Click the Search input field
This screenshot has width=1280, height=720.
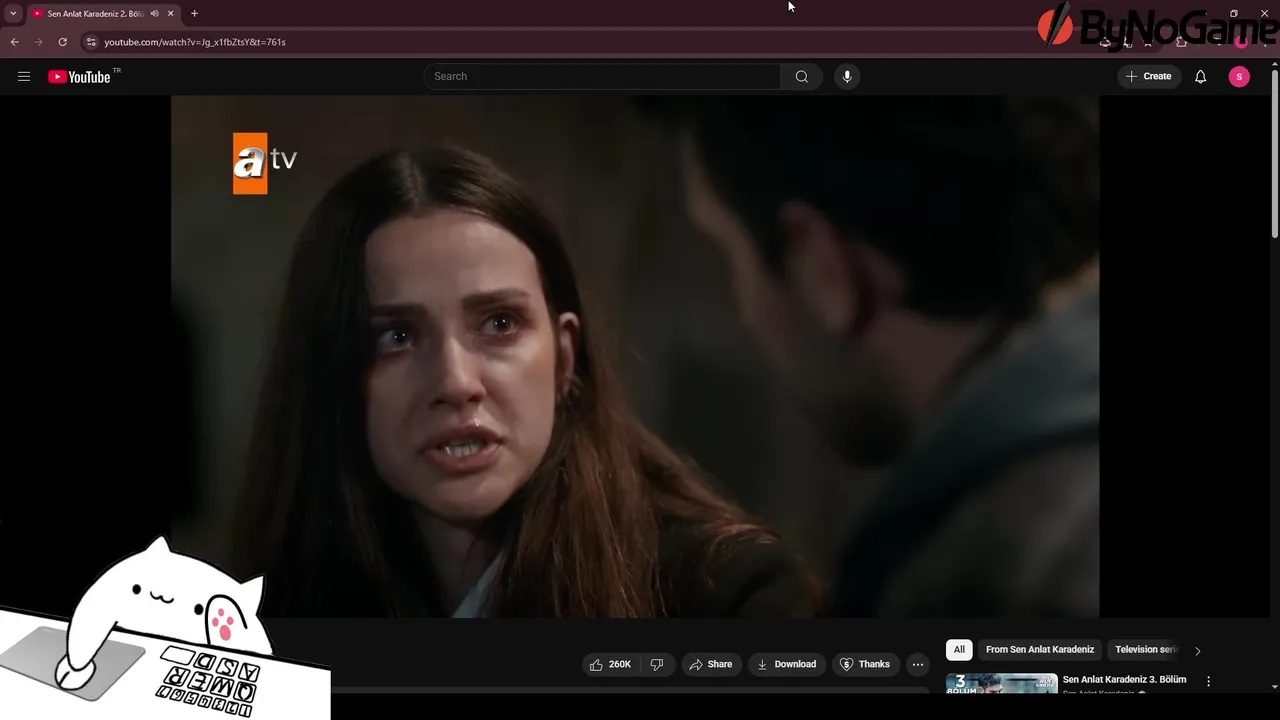602,77
